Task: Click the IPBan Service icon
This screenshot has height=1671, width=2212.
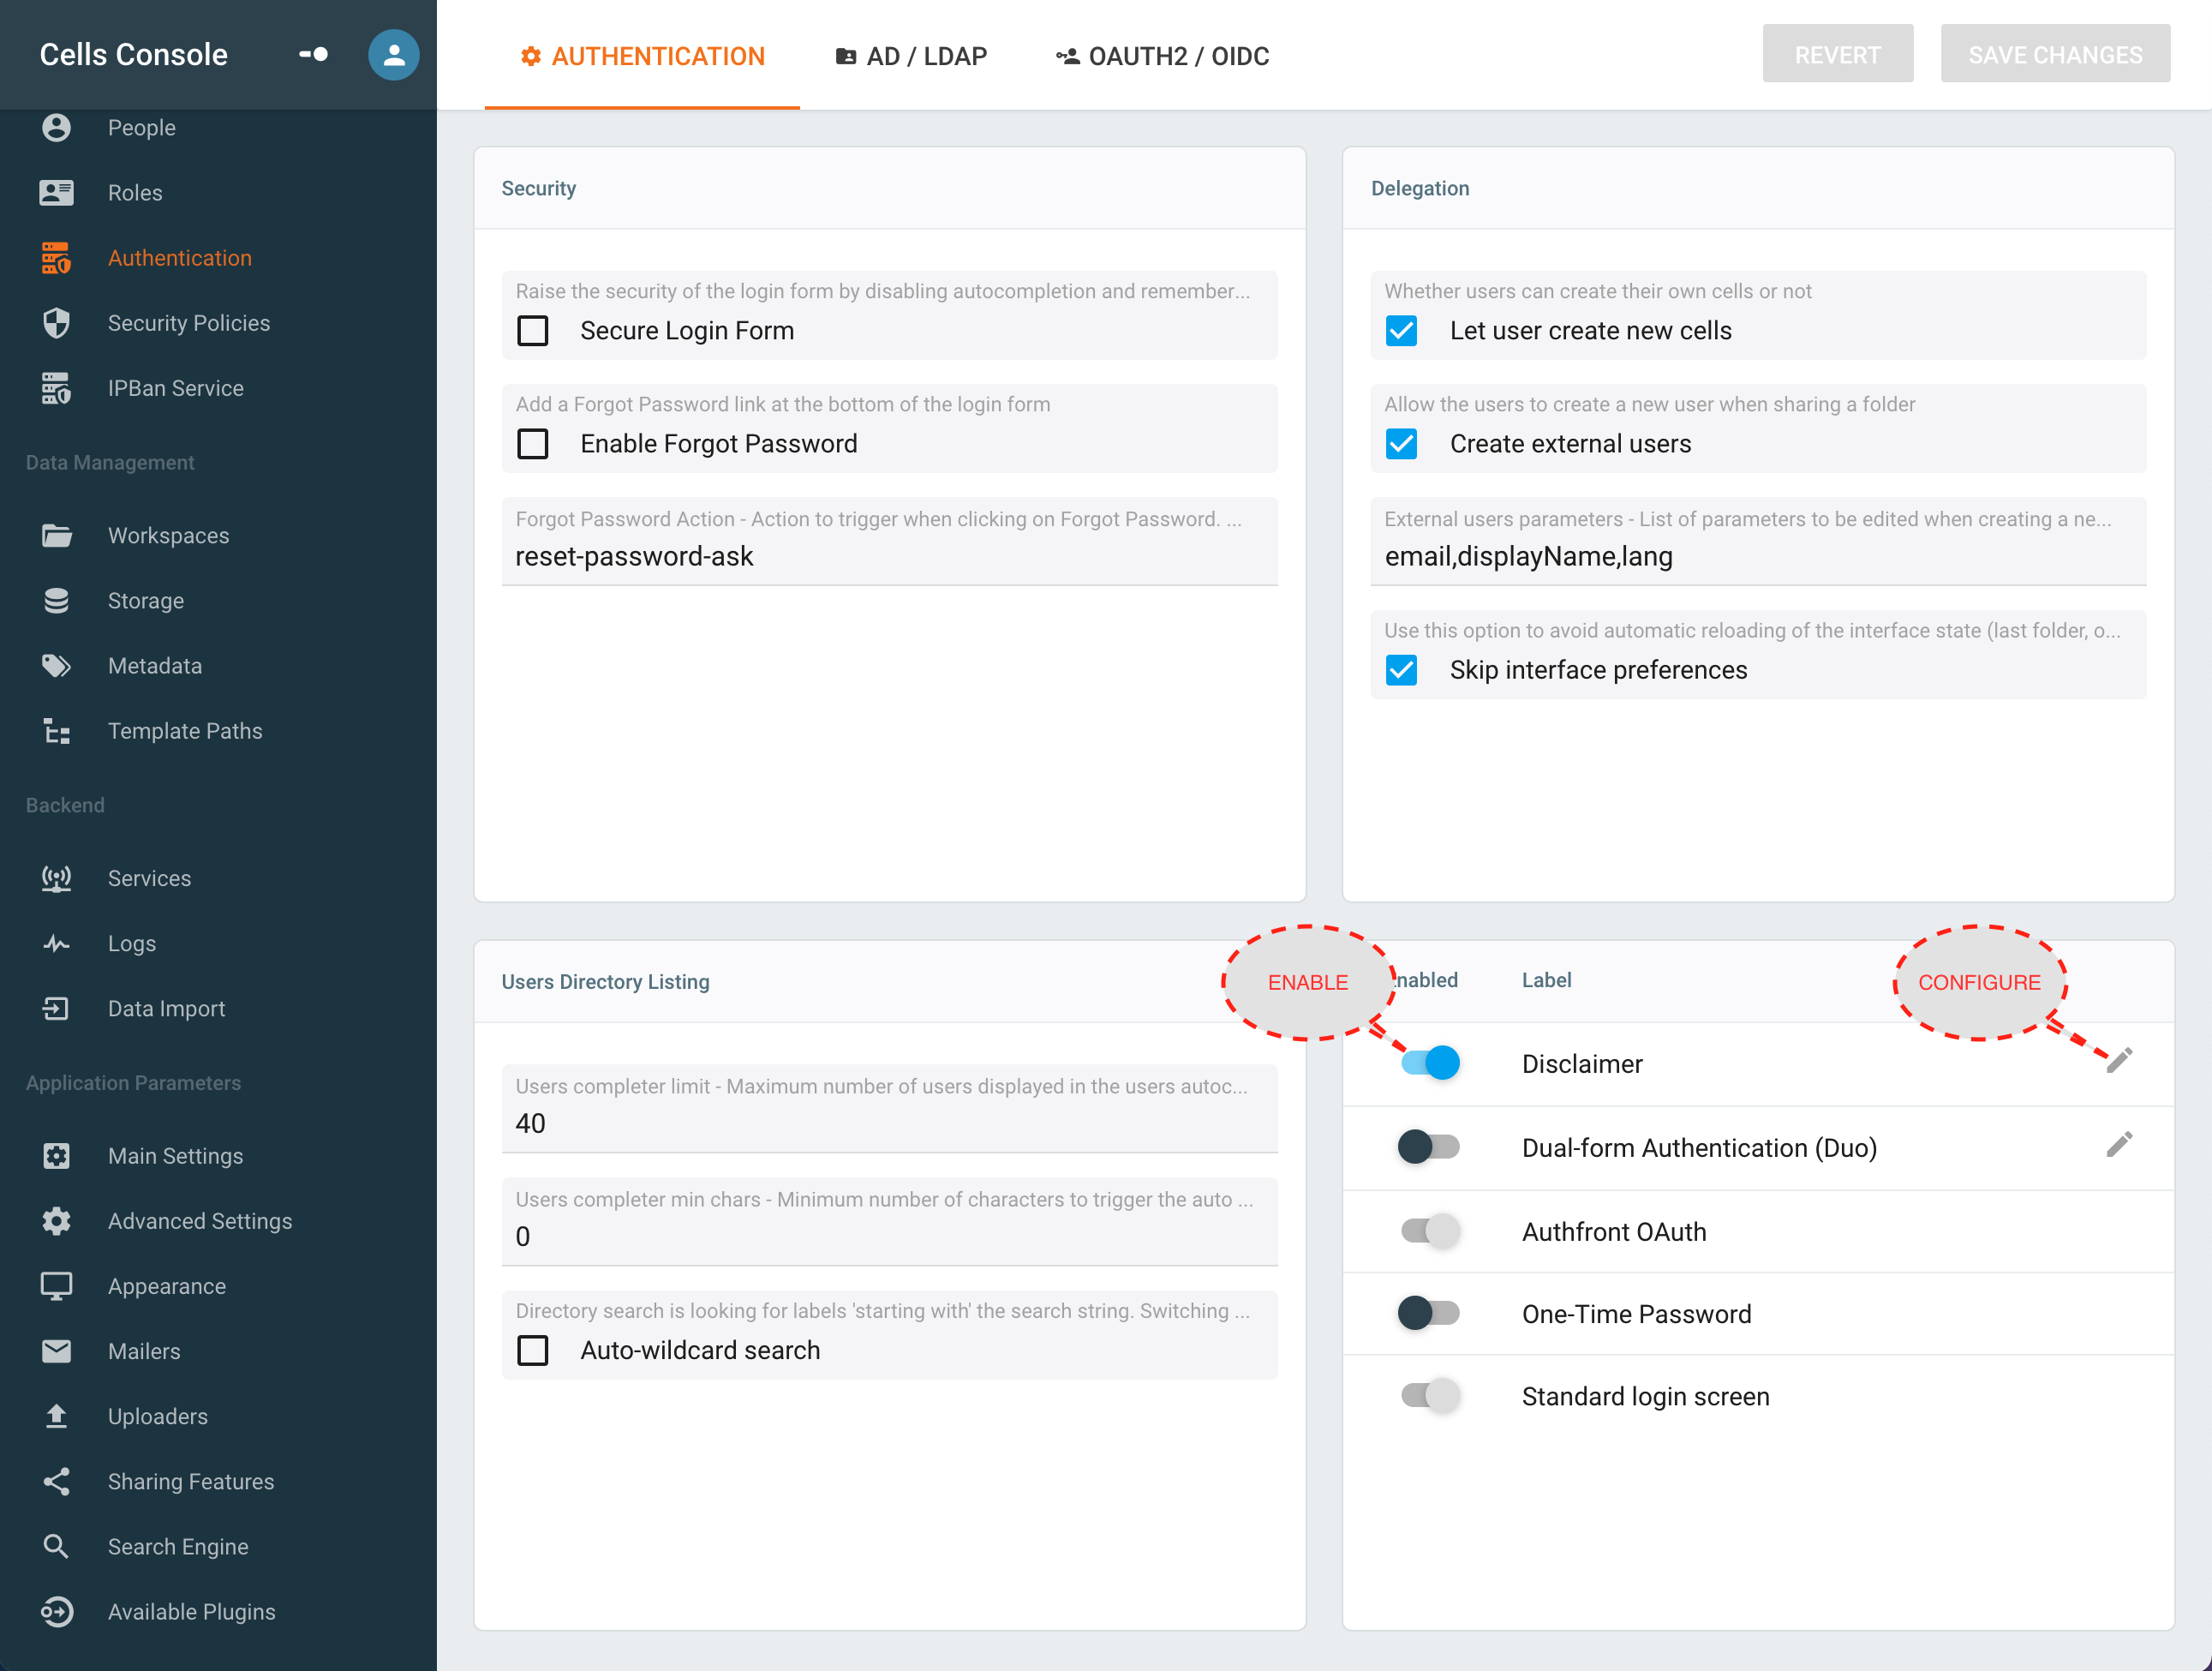Action: [56, 388]
